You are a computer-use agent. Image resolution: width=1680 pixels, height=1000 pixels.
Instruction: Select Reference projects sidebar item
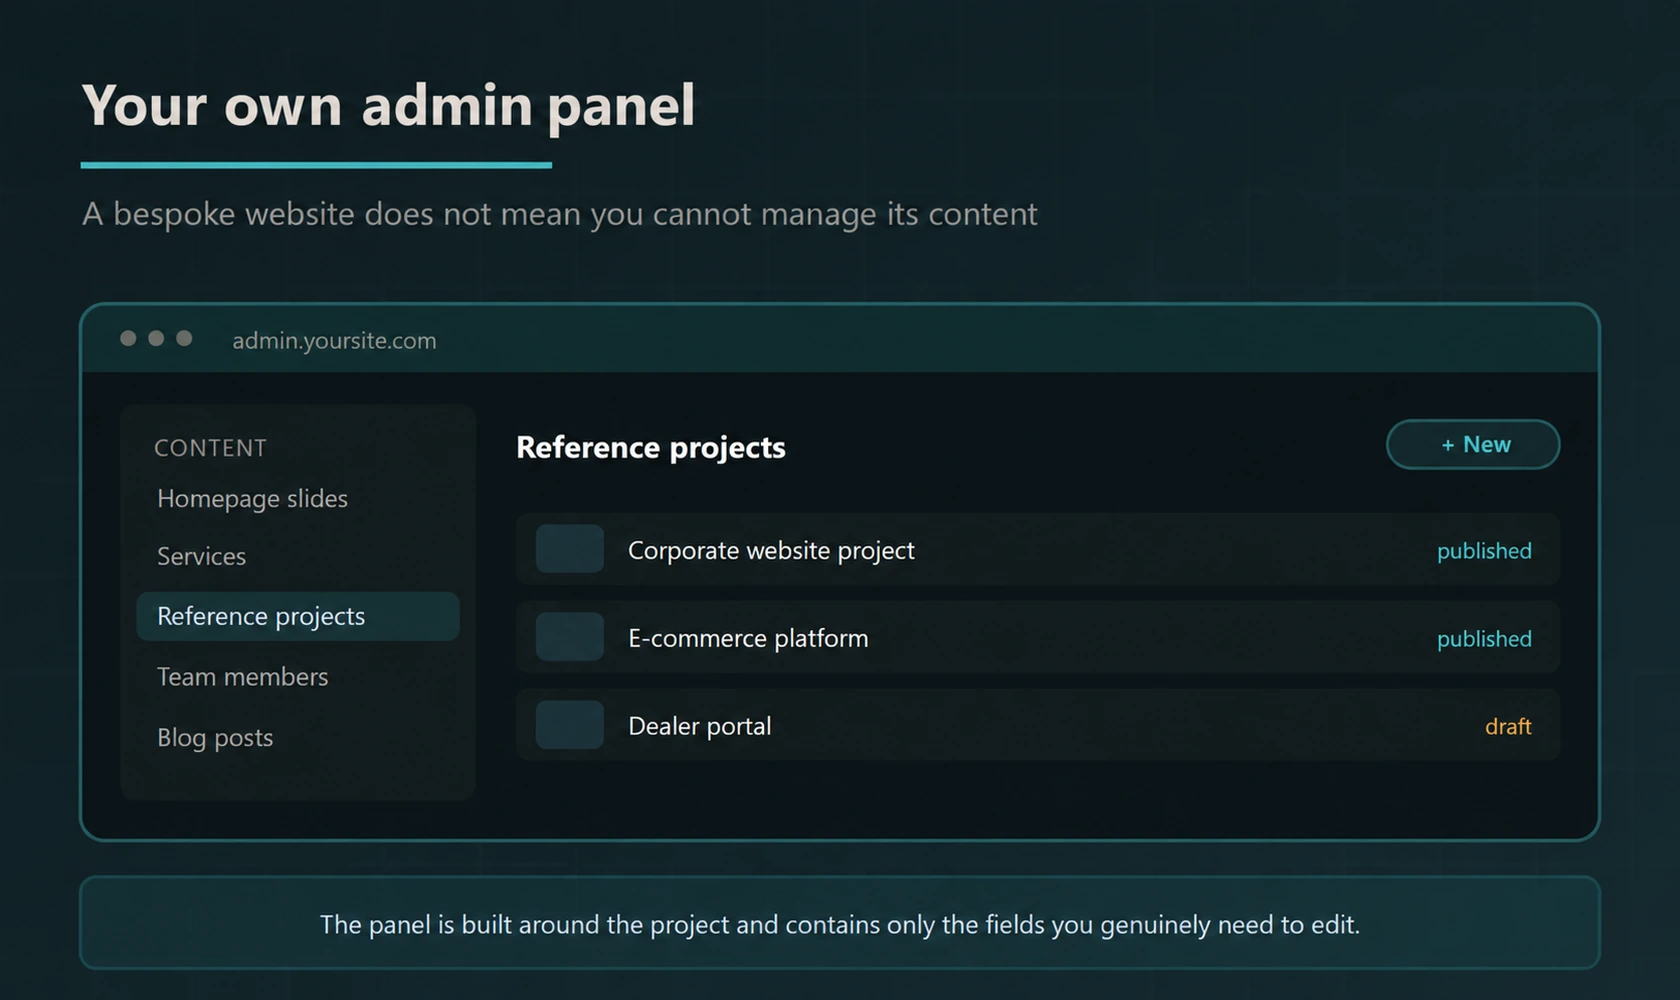pyautogui.click(x=298, y=616)
